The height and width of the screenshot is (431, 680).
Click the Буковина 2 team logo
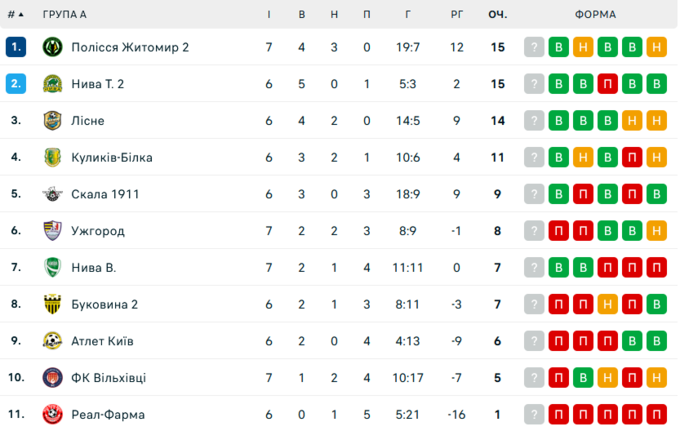(52, 304)
